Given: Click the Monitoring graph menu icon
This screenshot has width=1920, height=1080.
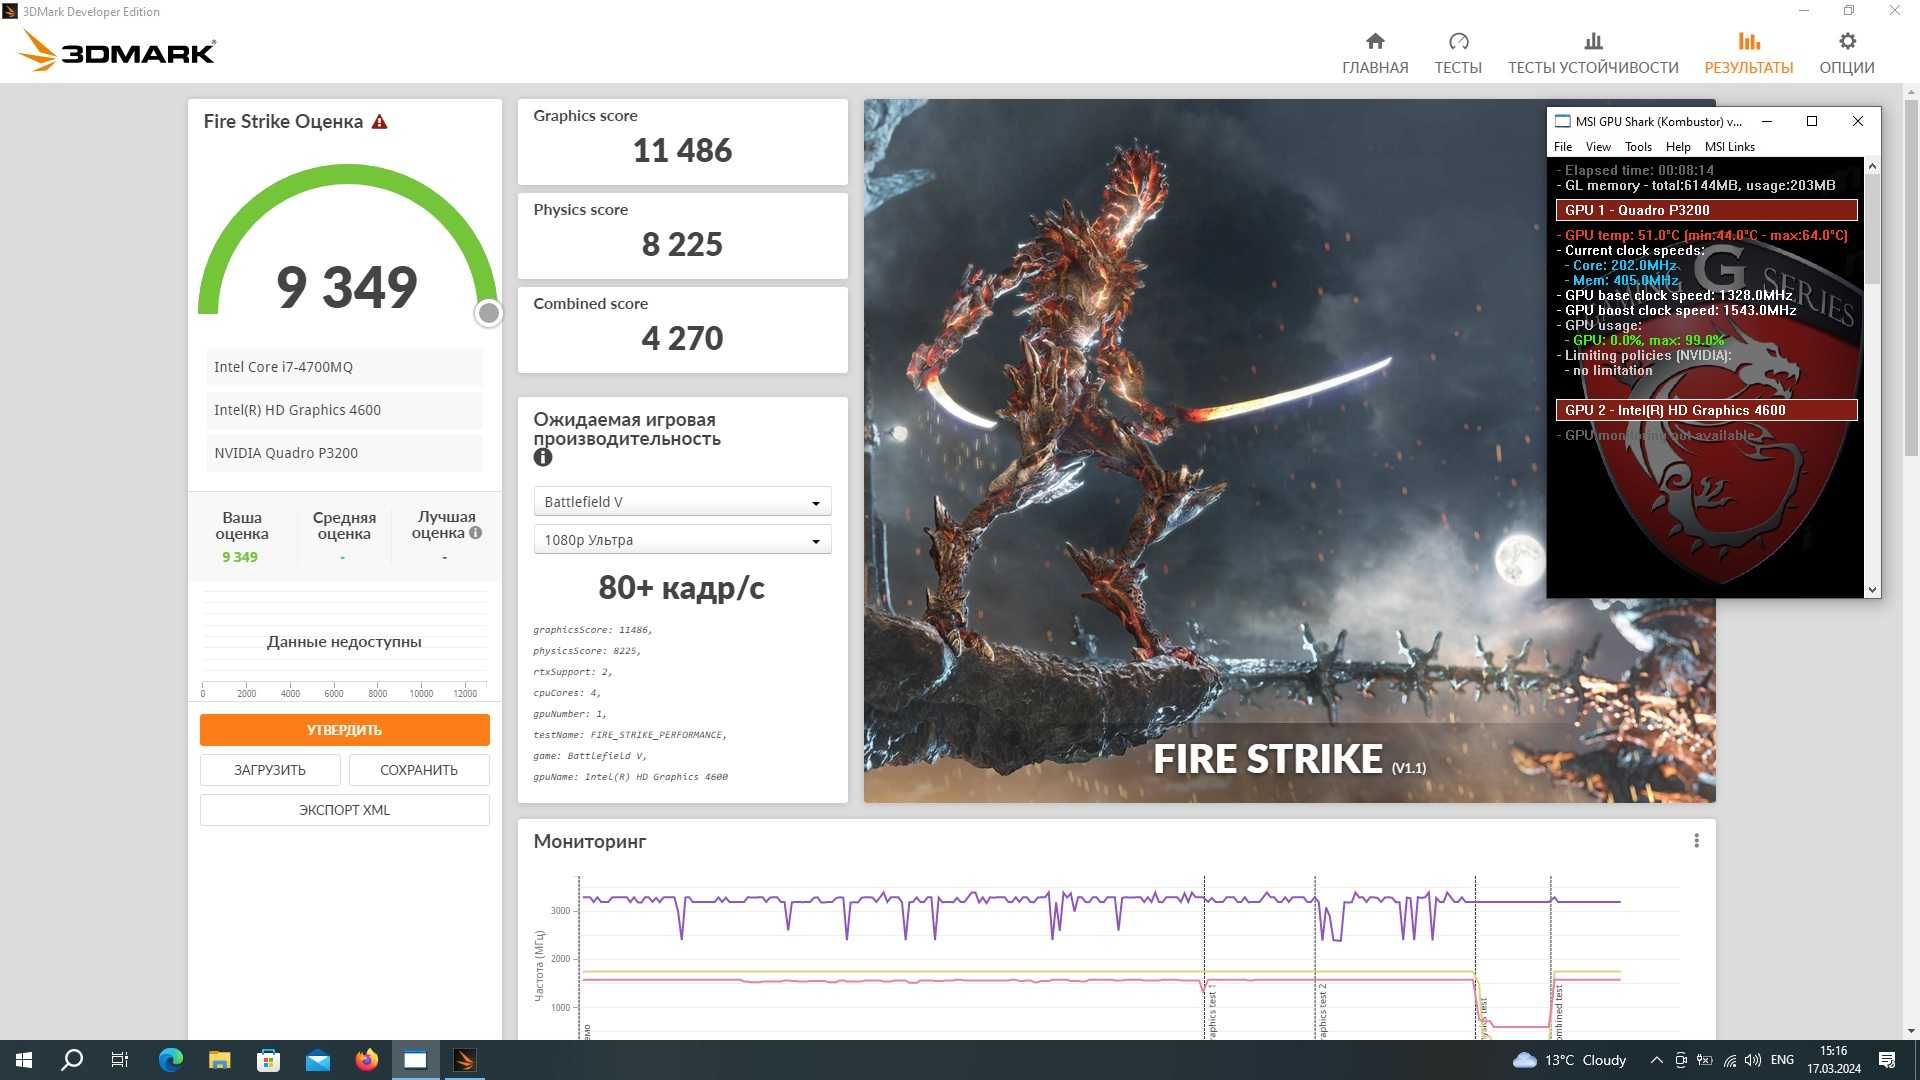Looking at the screenshot, I should coord(1697,840).
